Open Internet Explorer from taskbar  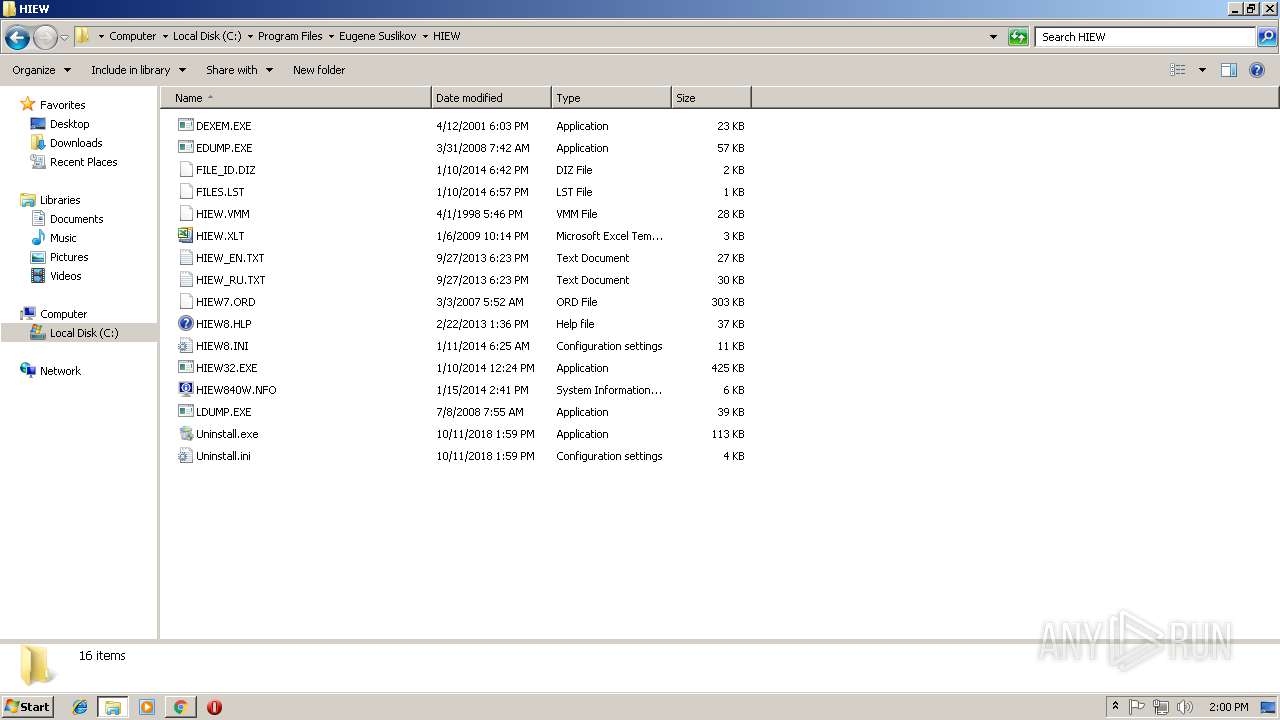tap(80, 707)
